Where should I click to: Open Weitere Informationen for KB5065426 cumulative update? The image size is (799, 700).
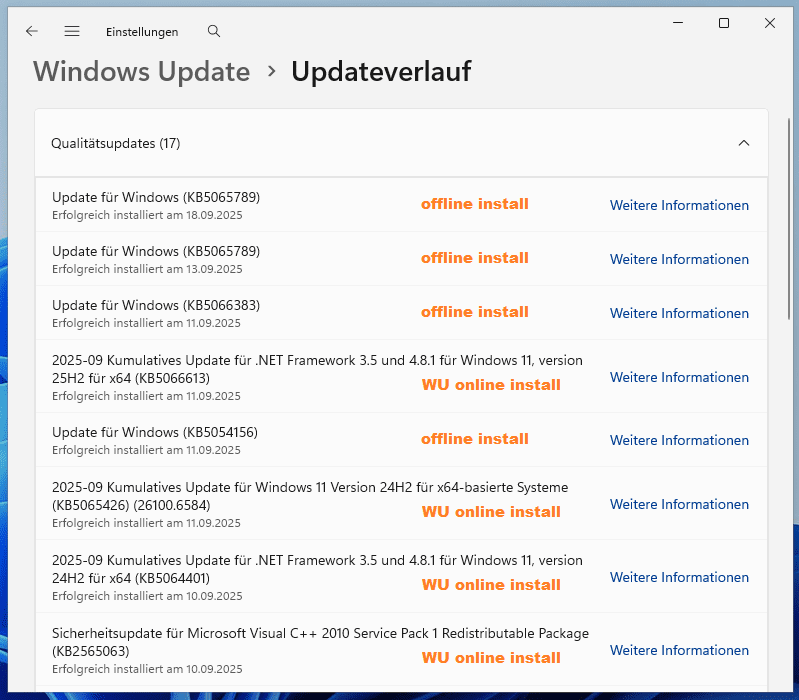tap(679, 504)
